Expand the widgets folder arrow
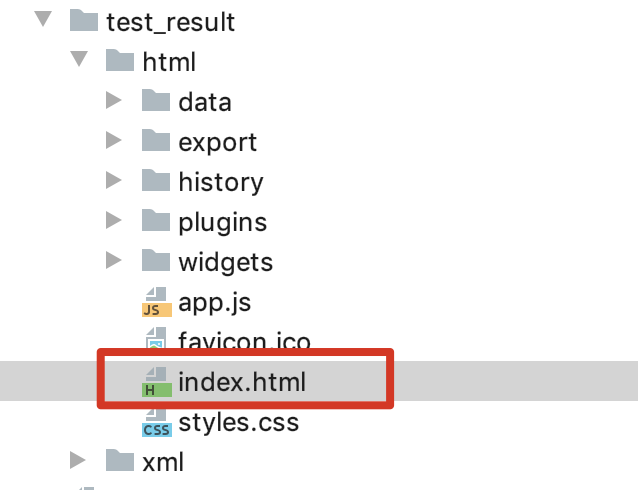 pyautogui.click(x=114, y=261)
